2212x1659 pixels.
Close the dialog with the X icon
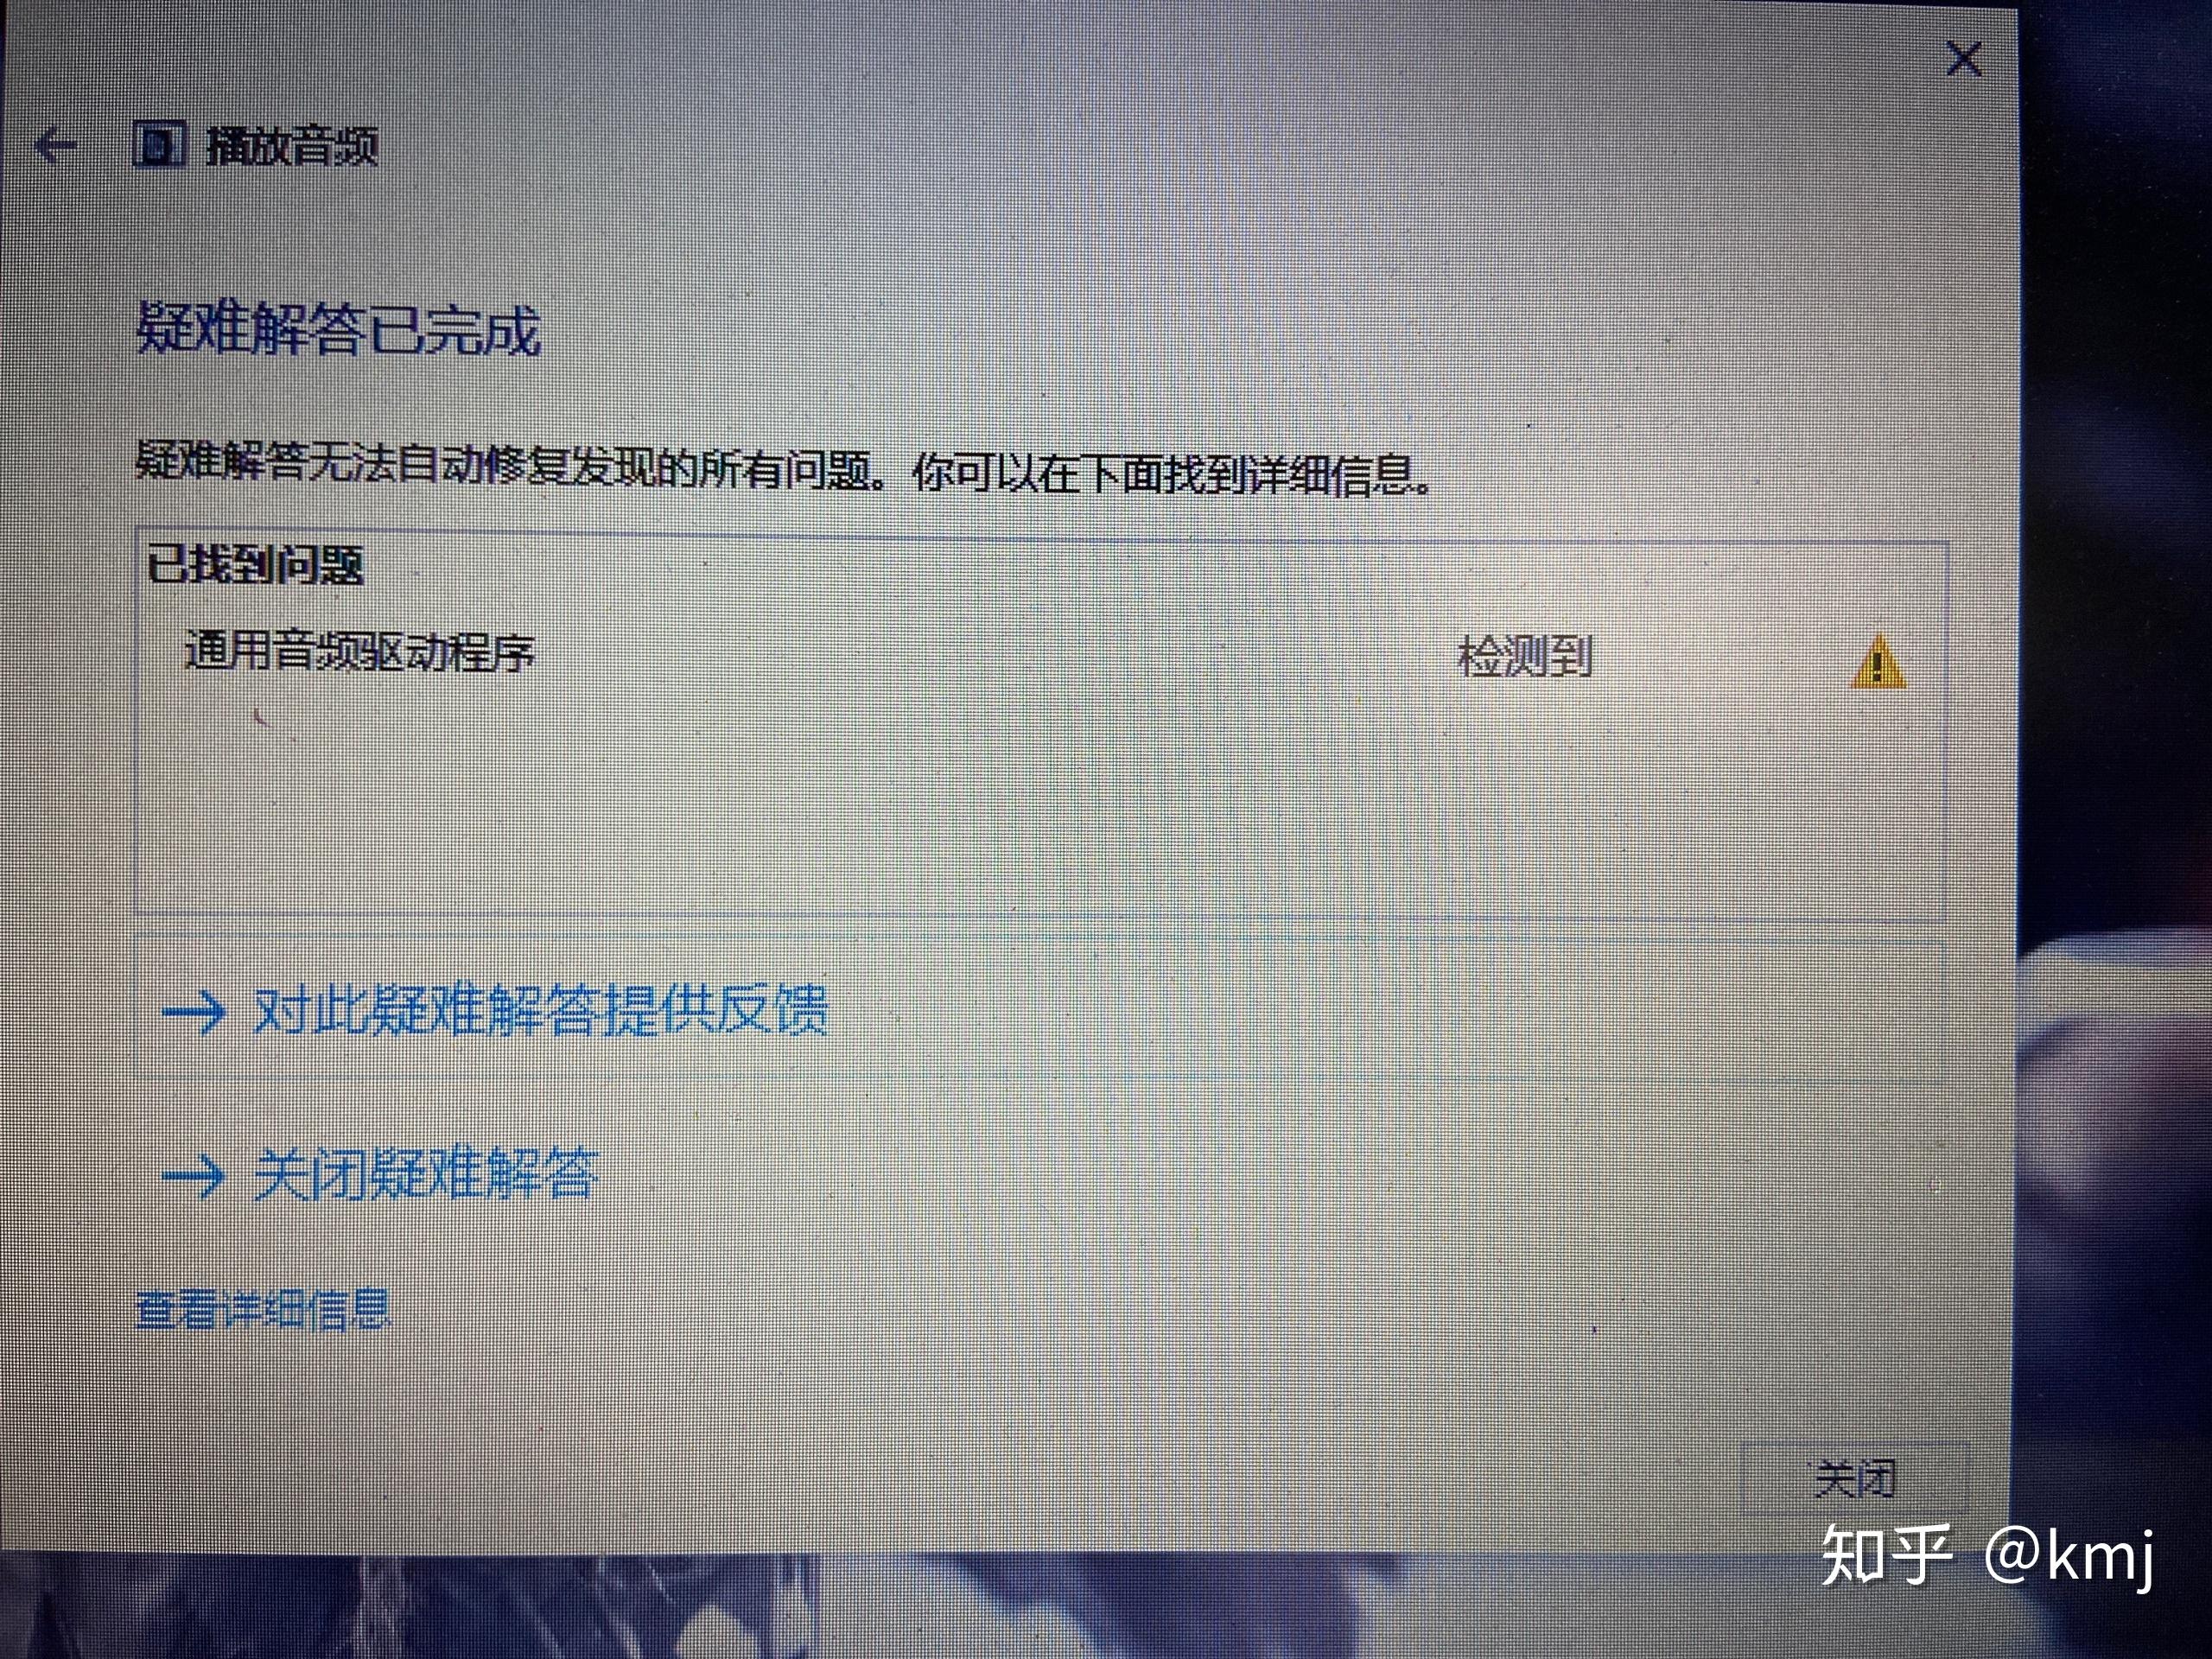click(x=1964, y=60)
